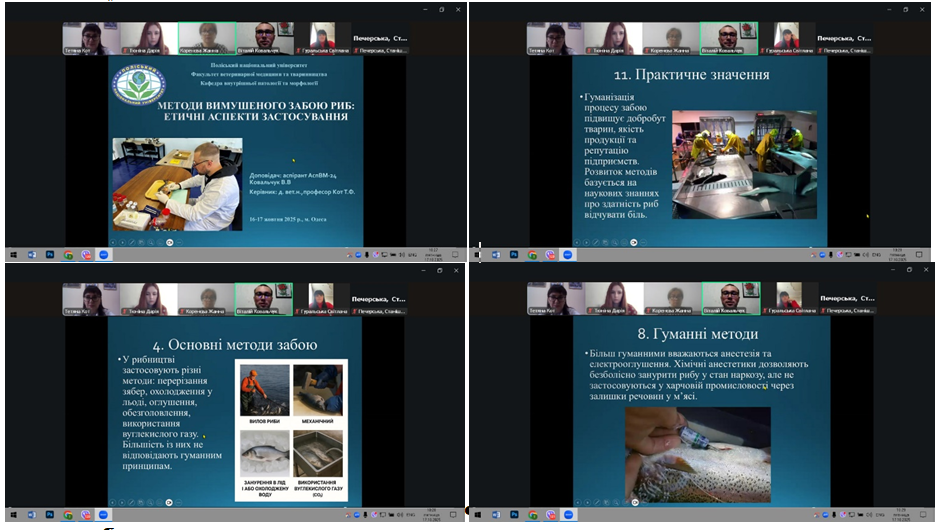Screen dimensions: 941x530
Task: Go to next slide on the title slide
Action: tap(123, 241)
